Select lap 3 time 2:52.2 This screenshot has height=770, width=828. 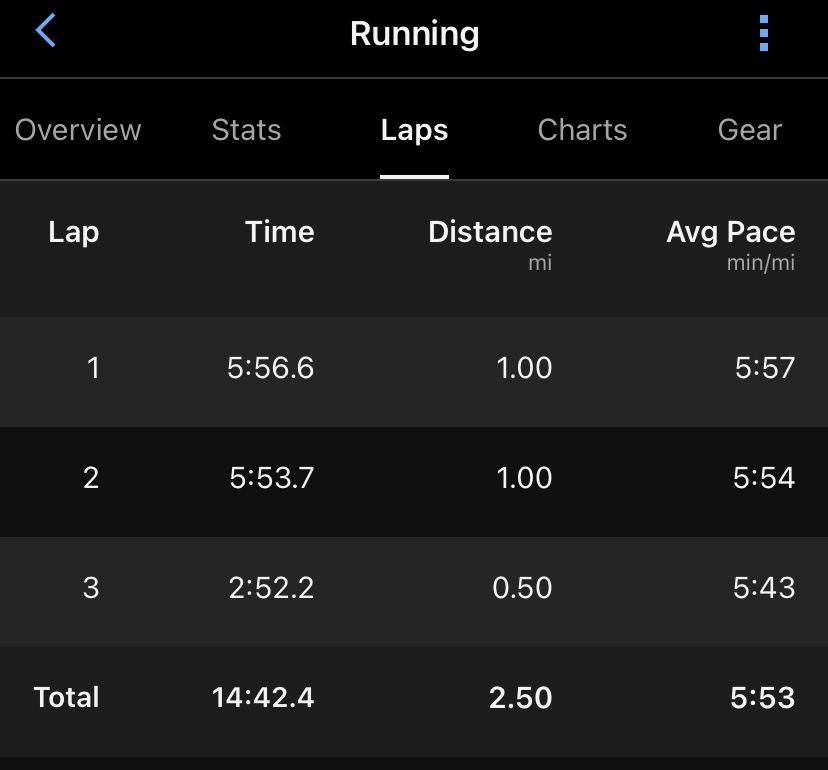tap(271, 587)
